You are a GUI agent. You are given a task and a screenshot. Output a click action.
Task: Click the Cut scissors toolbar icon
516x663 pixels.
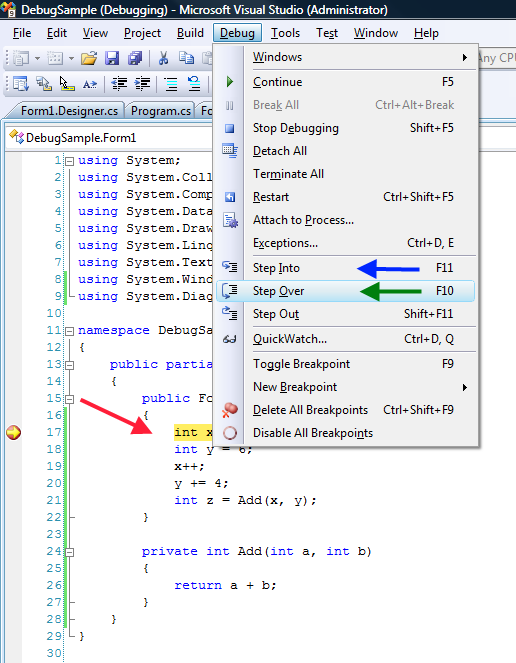[x=163, y=58]
